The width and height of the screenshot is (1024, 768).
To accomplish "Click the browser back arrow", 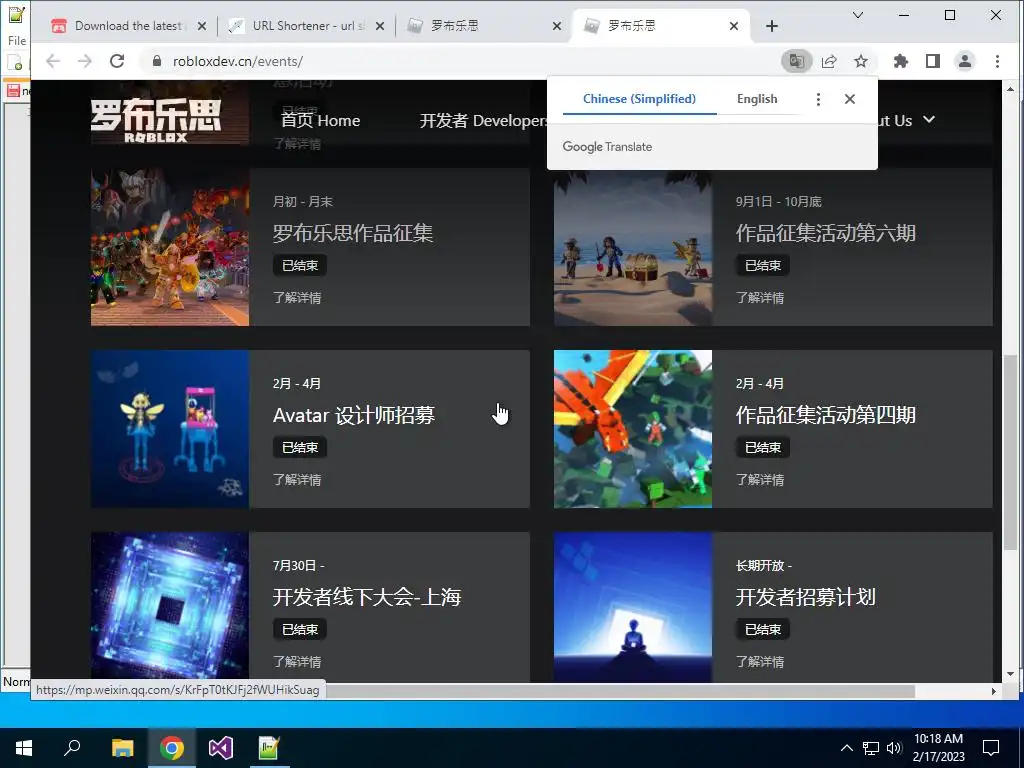I will pyautogui.click(x=53, y=61).
